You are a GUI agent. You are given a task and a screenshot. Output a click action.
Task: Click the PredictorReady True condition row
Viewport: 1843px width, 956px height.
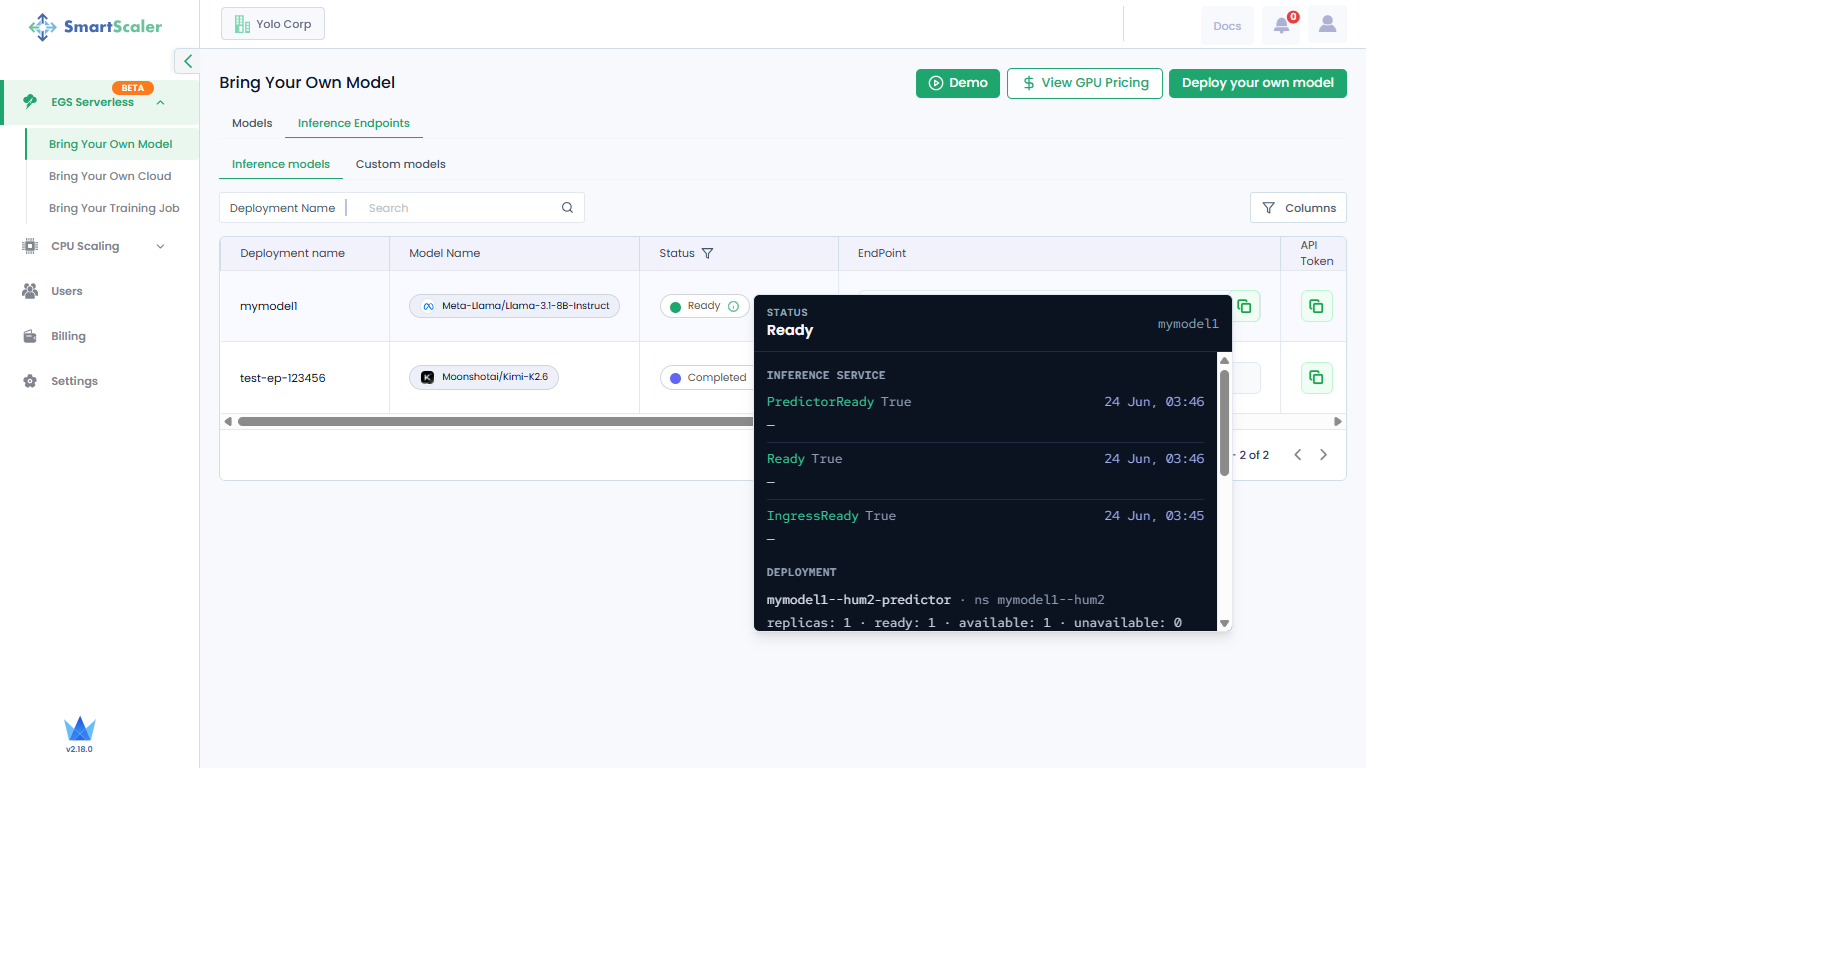(985, 413)
